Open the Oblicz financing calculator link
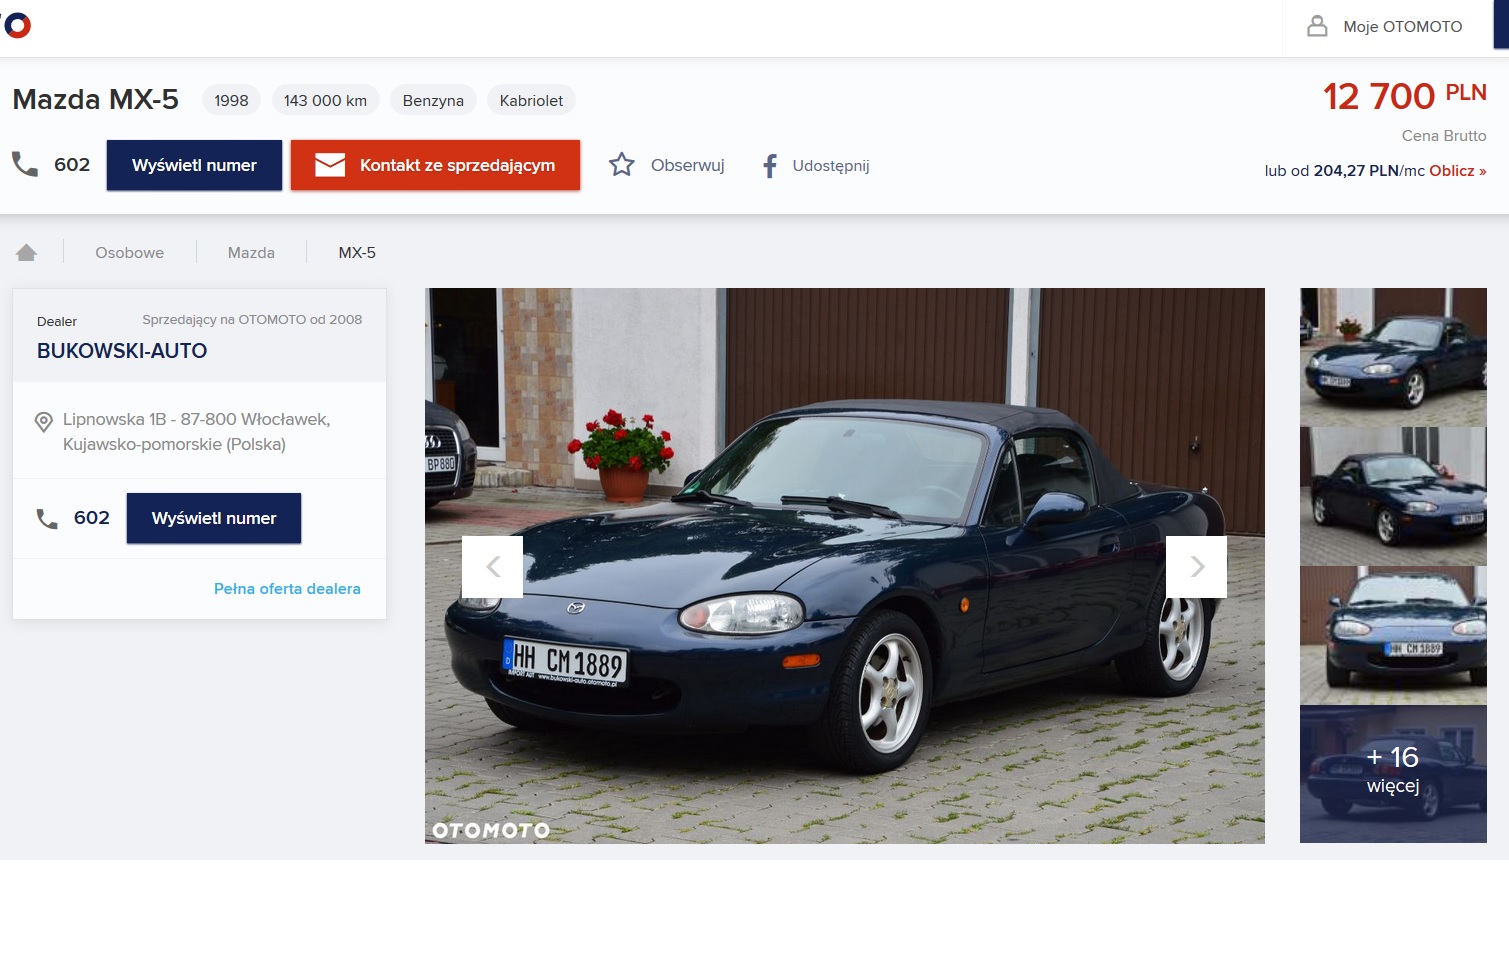 pyautogui.click(x=1457, y=171)
